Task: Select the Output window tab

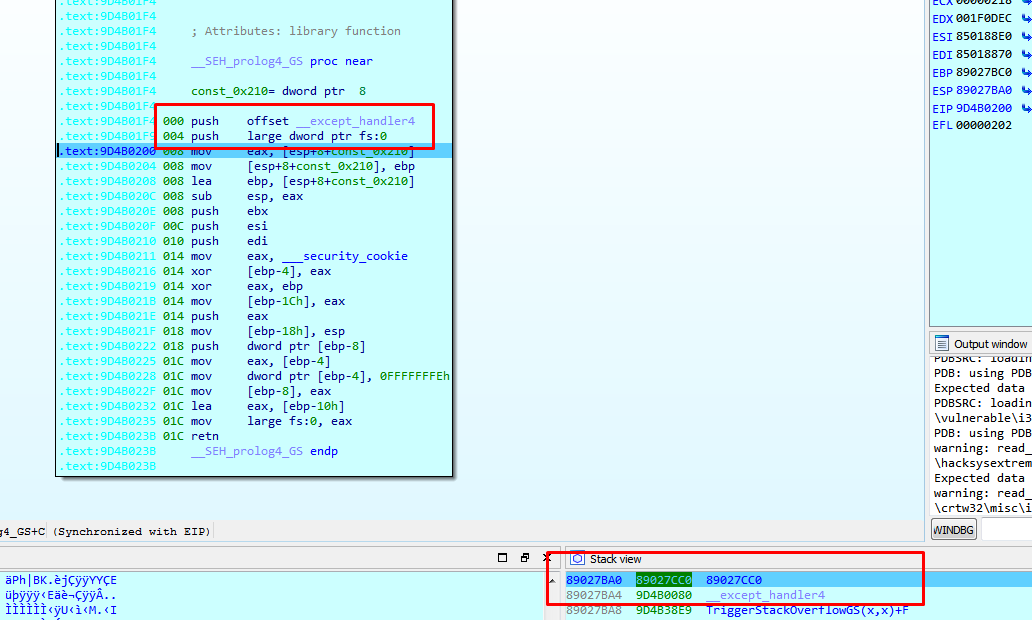Action: pyautogui.click(x=990, y=344)
